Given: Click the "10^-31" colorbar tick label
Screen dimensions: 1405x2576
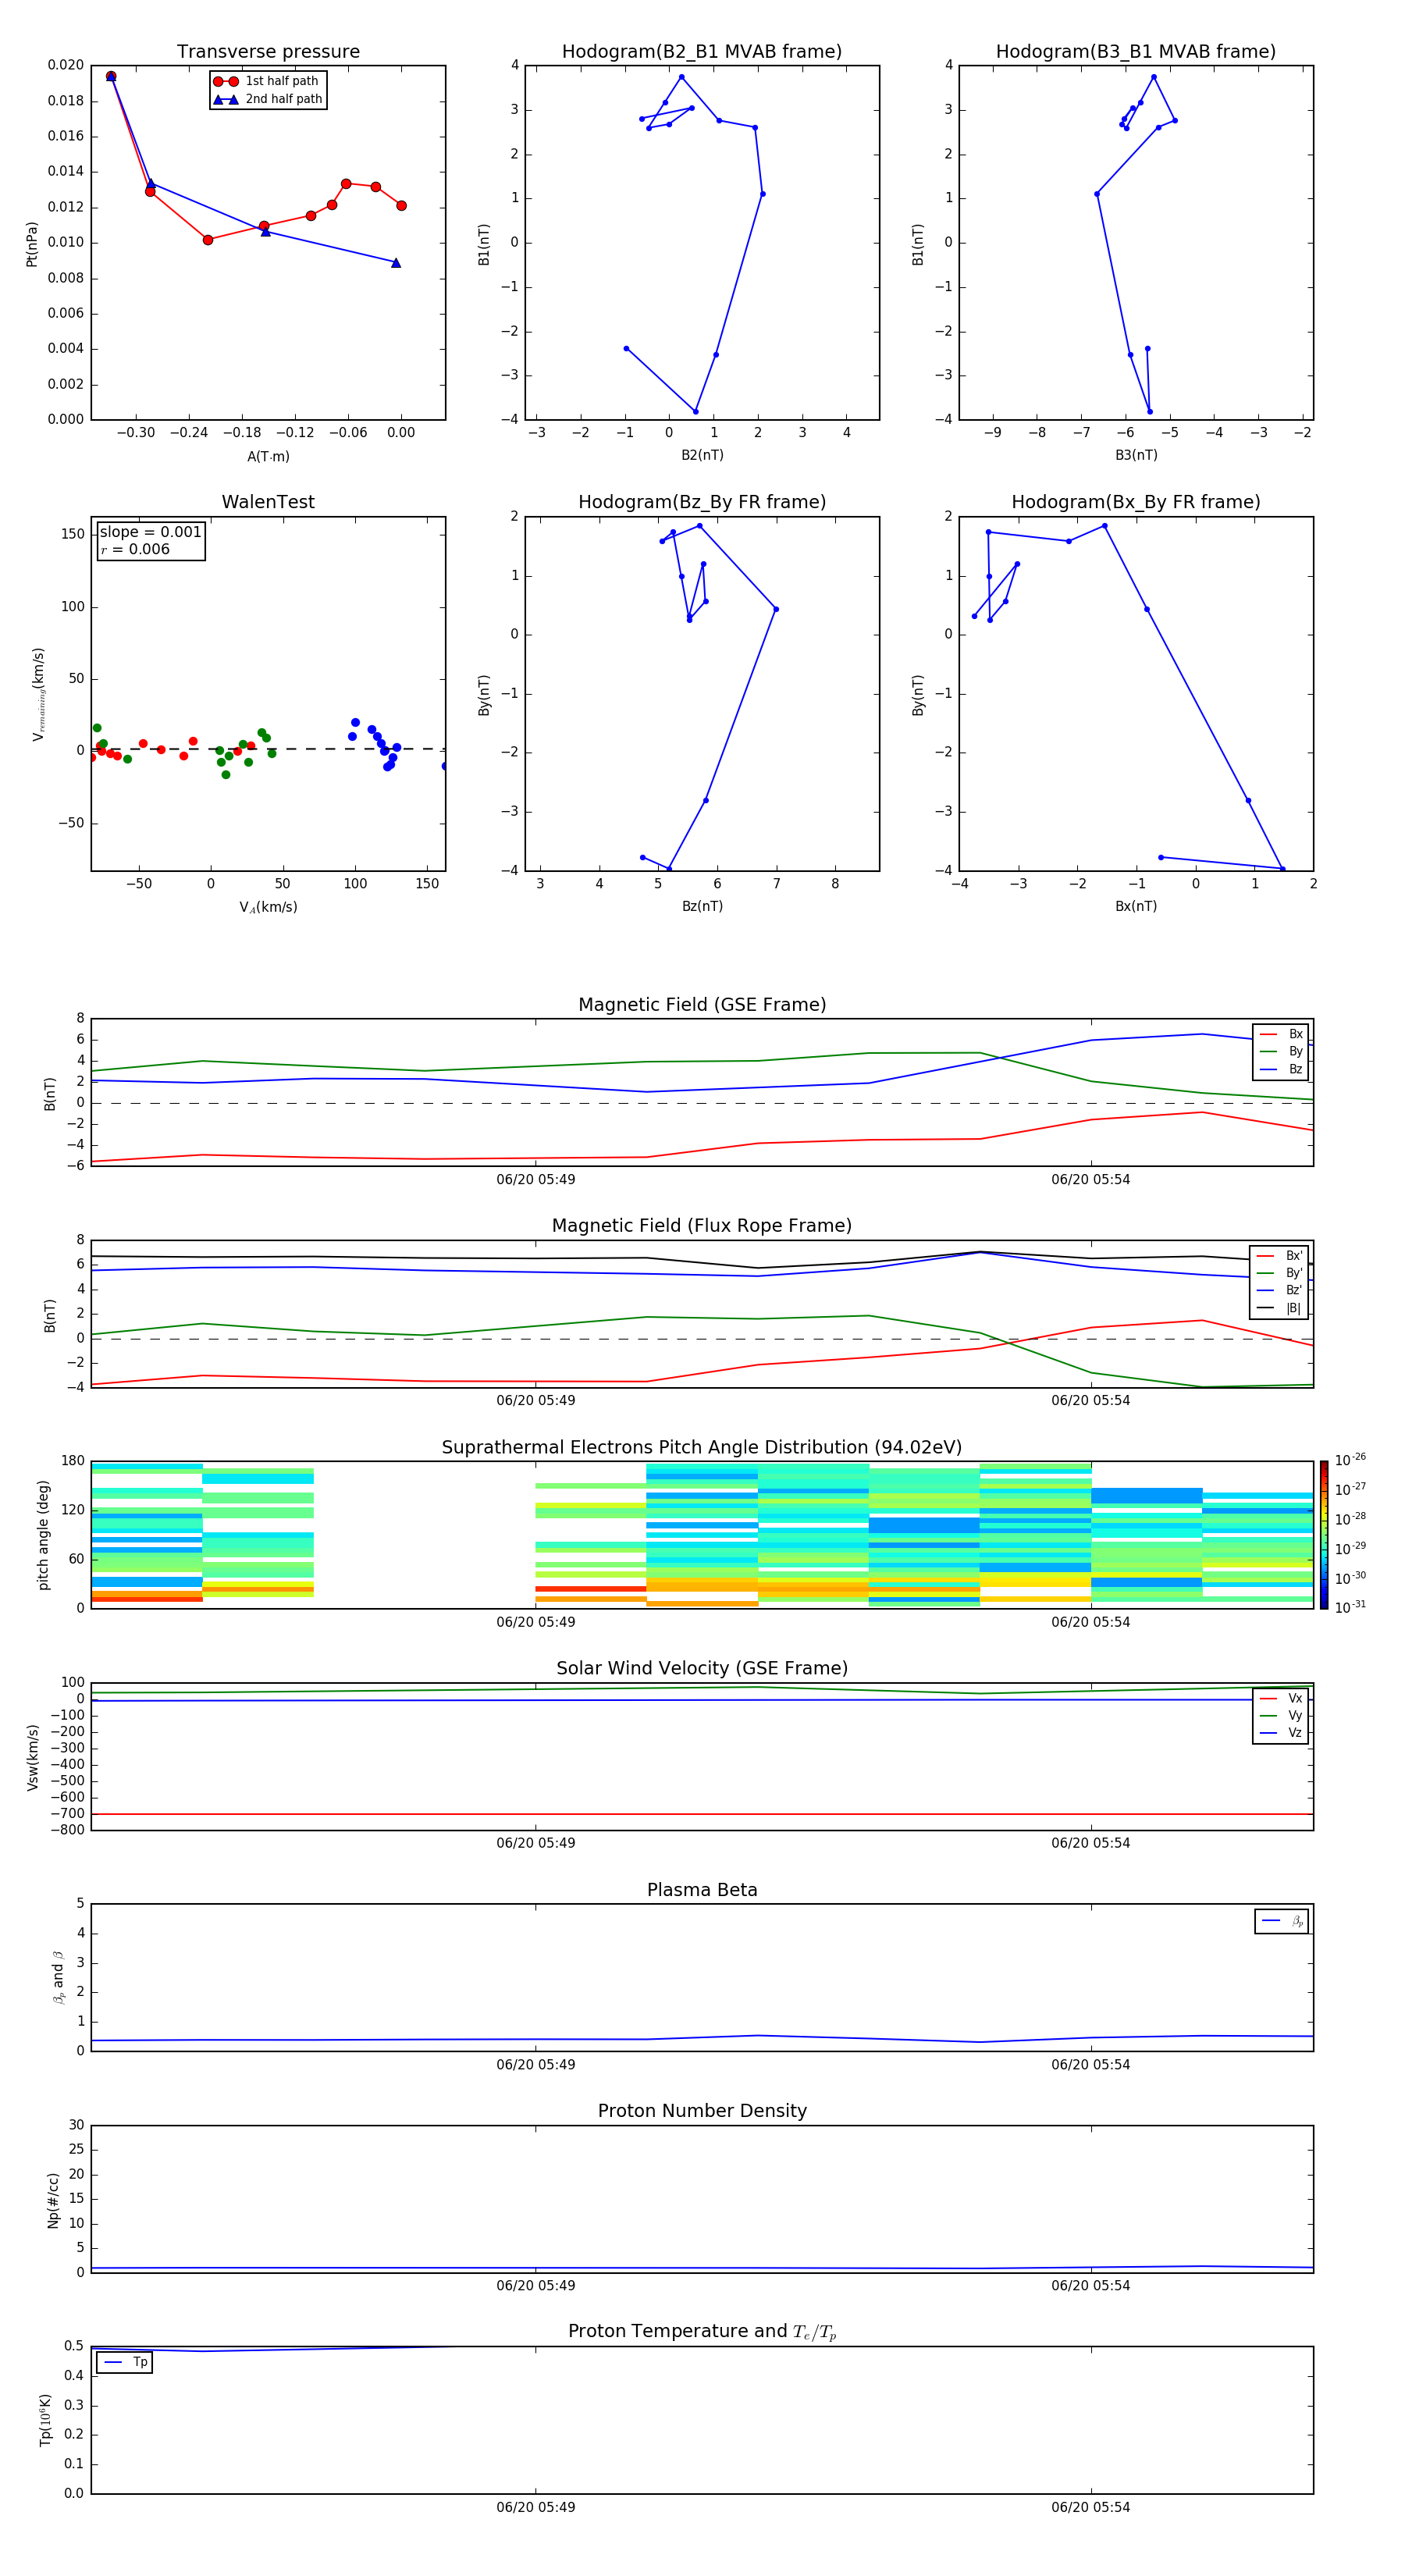Looking at the screenshot, I should 1350,1607.
